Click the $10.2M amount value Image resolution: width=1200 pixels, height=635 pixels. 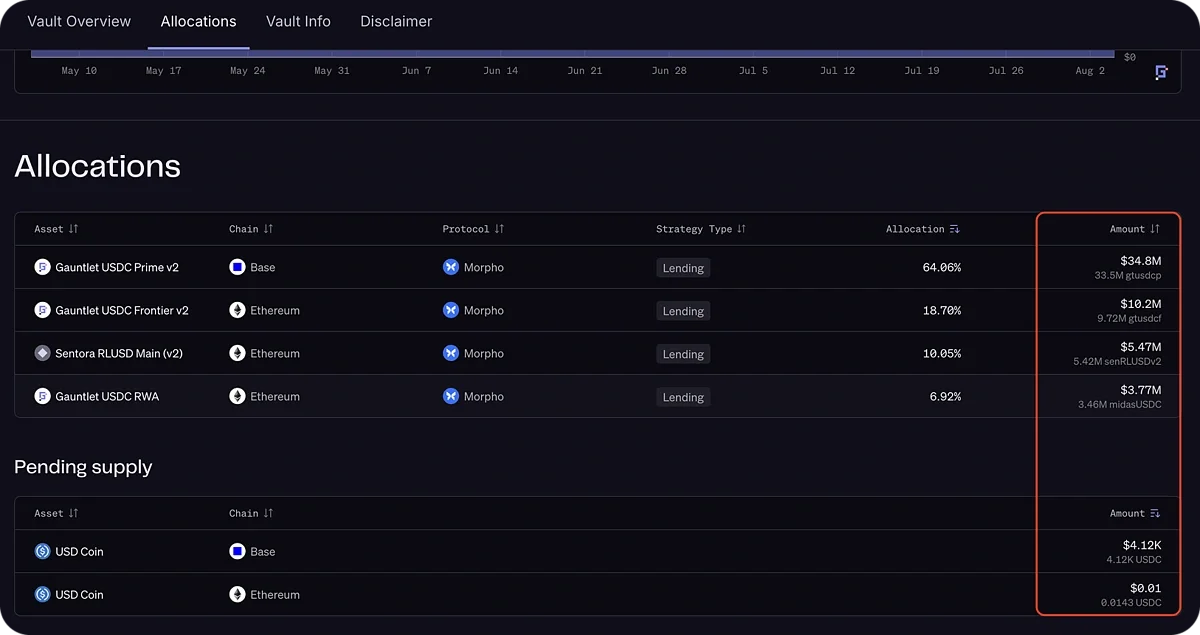[x=1141, y=304]
